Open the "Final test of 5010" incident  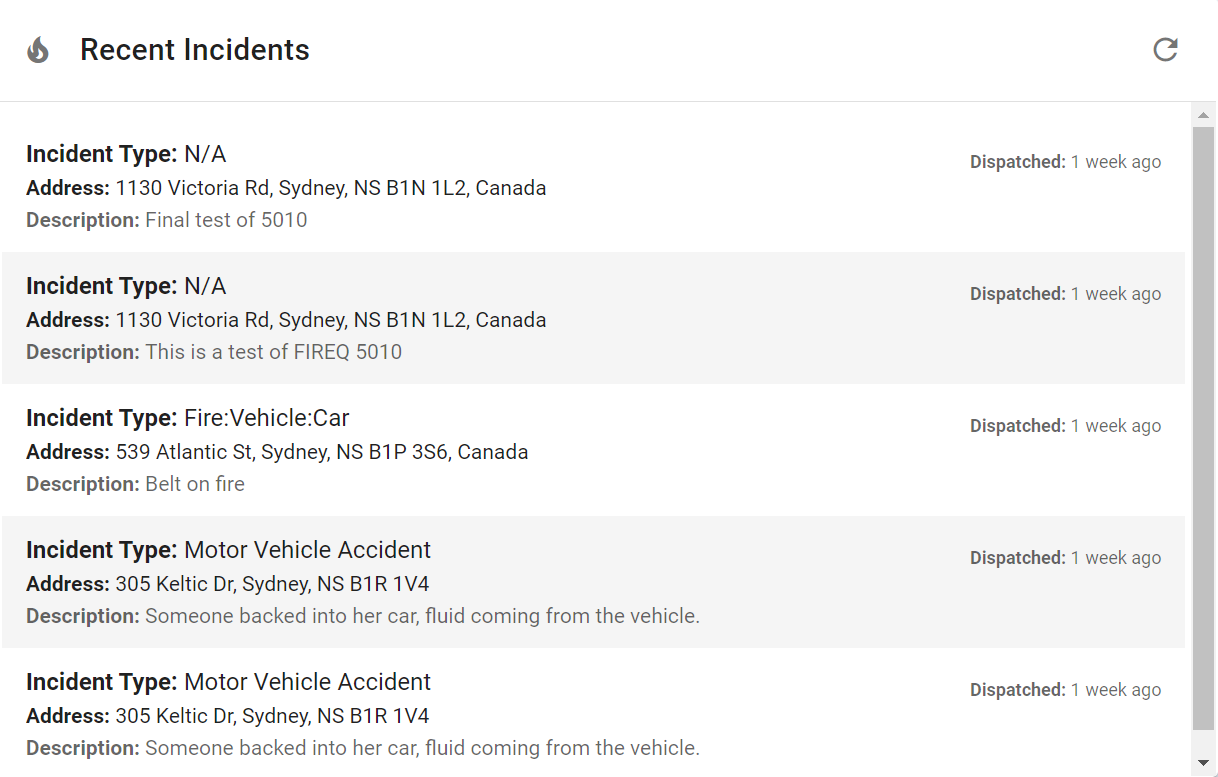coord(225,220)
